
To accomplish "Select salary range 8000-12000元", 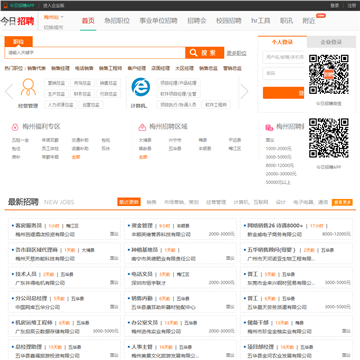I will [280, 165].
